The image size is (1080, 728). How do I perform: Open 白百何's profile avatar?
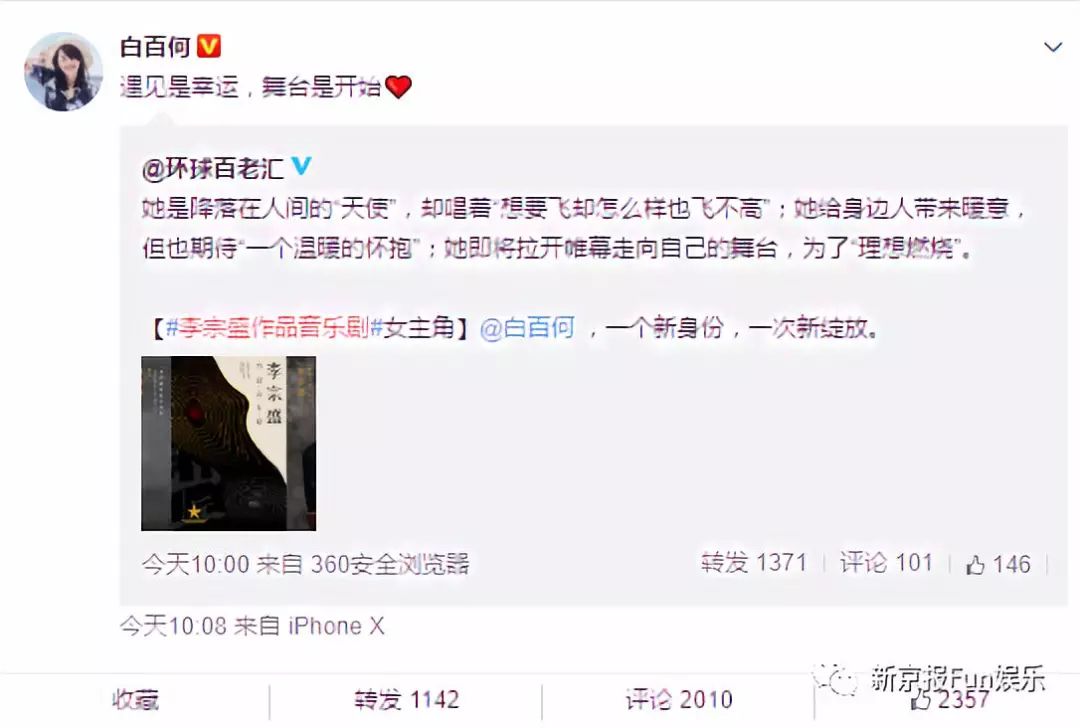[x=63, y=72]
